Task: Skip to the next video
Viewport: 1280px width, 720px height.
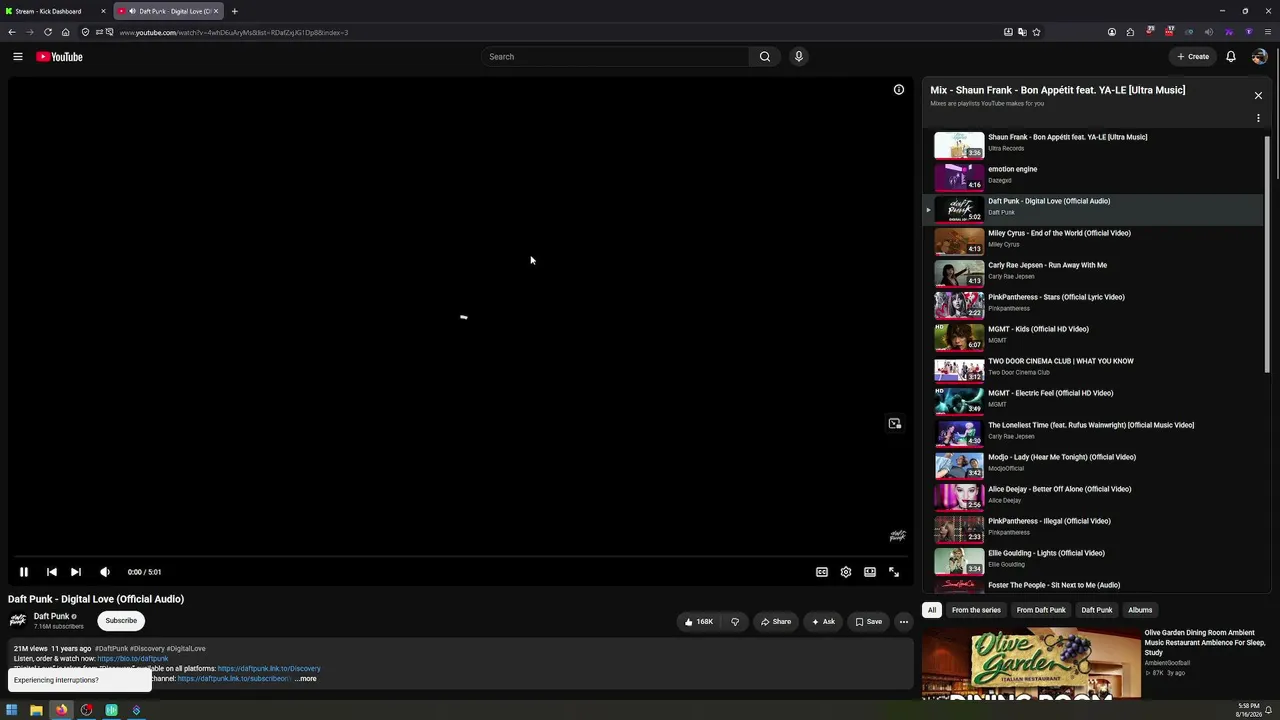Action: (x=76, y=572)
